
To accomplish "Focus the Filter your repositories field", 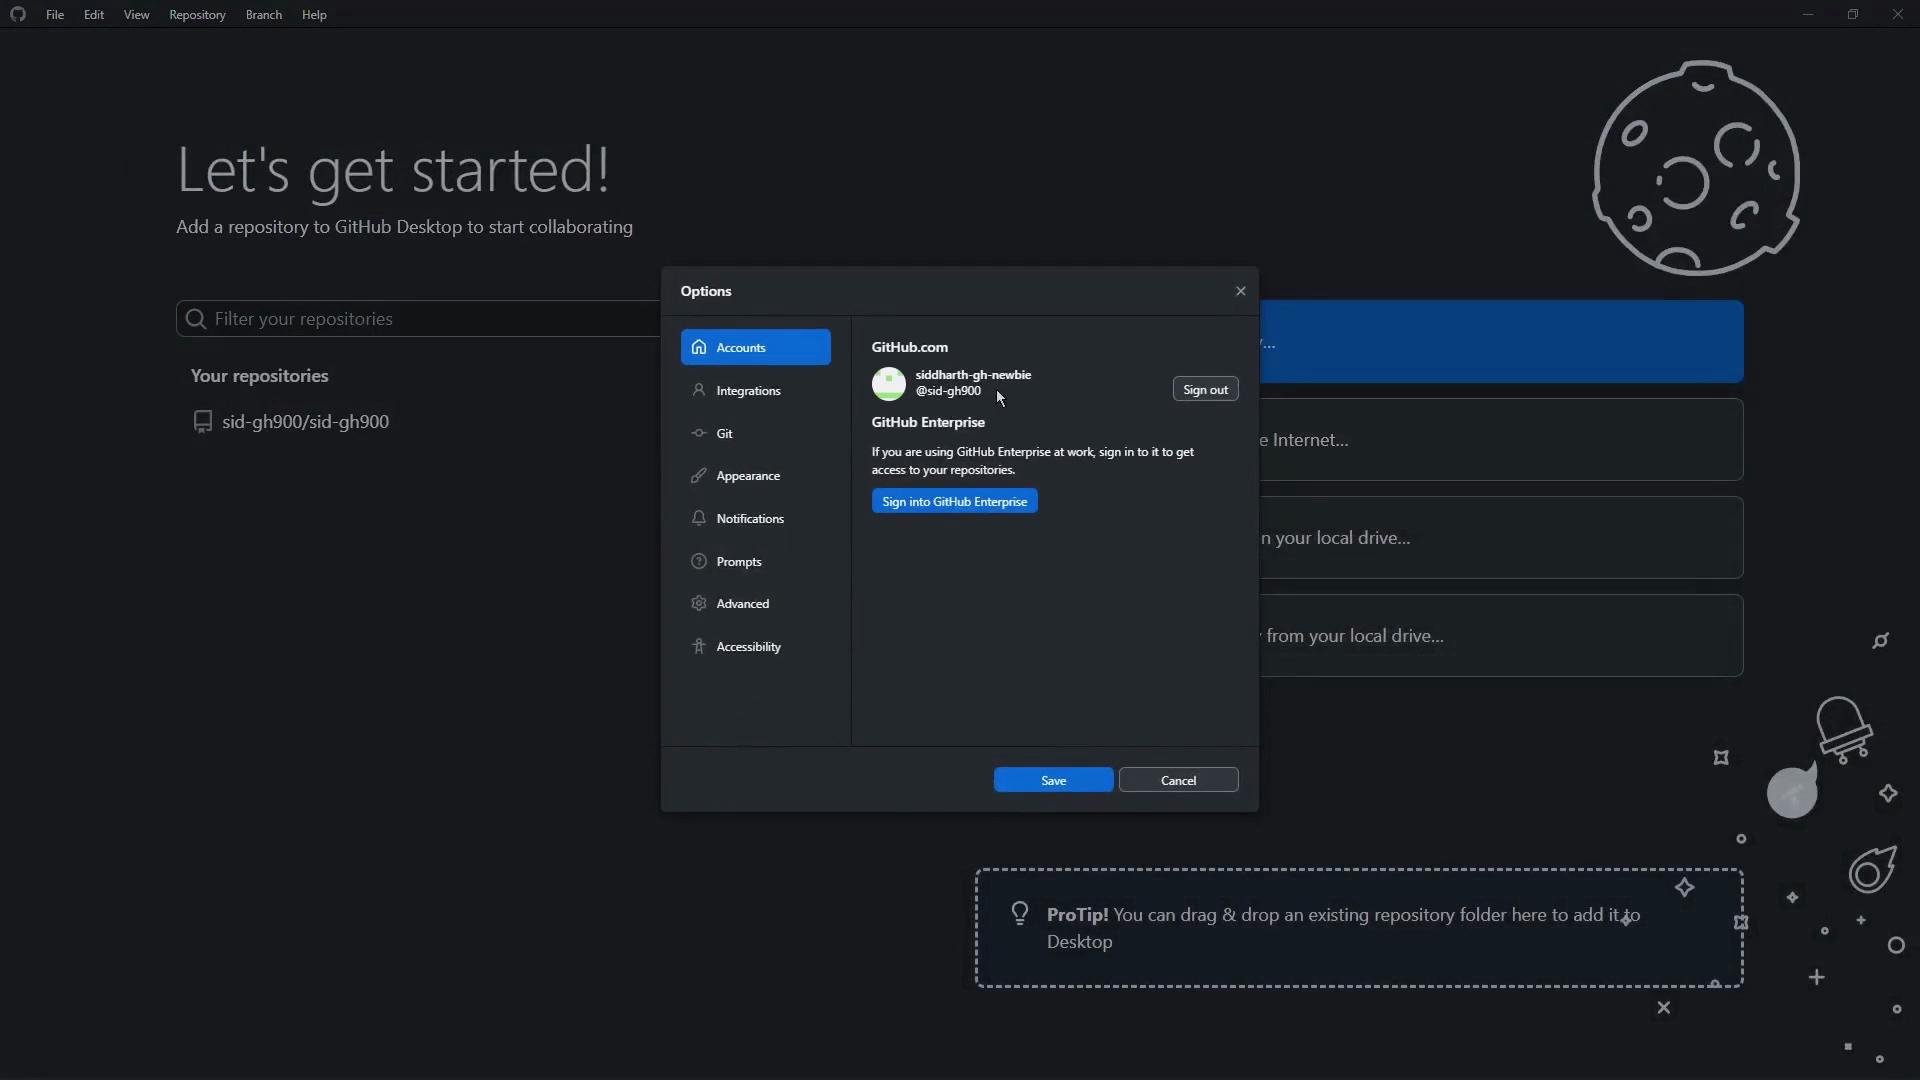I will tap(418, 318).
